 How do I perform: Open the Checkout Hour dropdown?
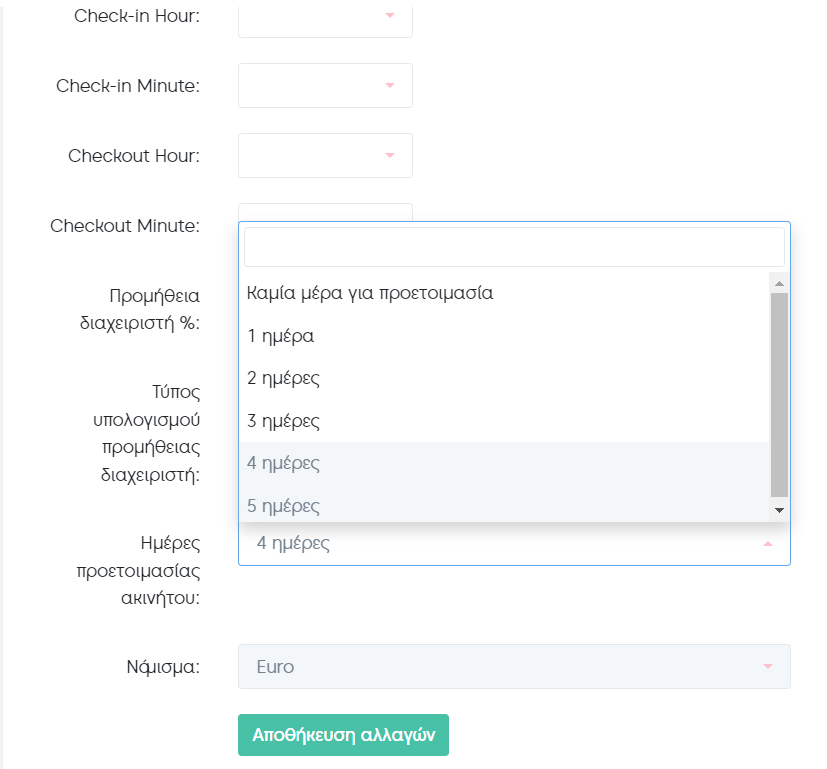coord(325,156)
